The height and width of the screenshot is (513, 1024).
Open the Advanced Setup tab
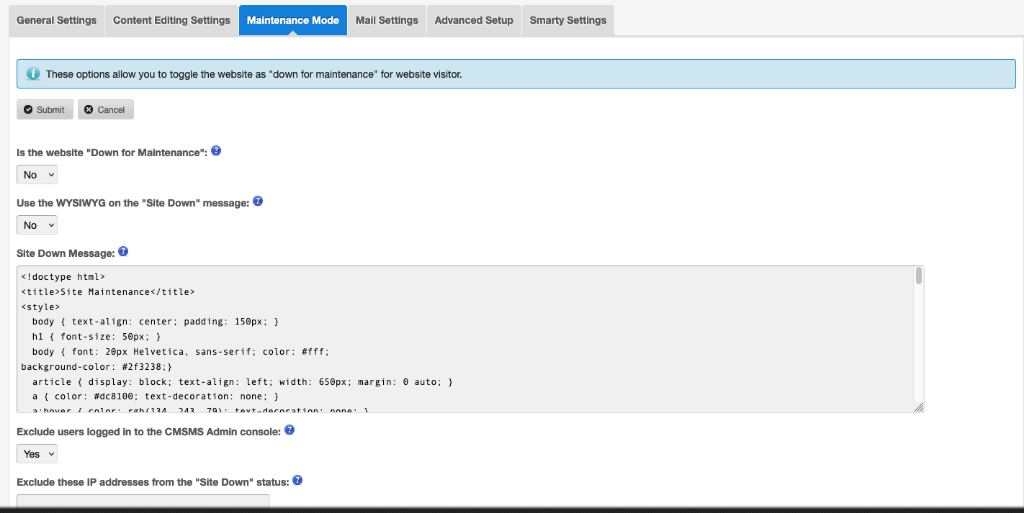474,20
